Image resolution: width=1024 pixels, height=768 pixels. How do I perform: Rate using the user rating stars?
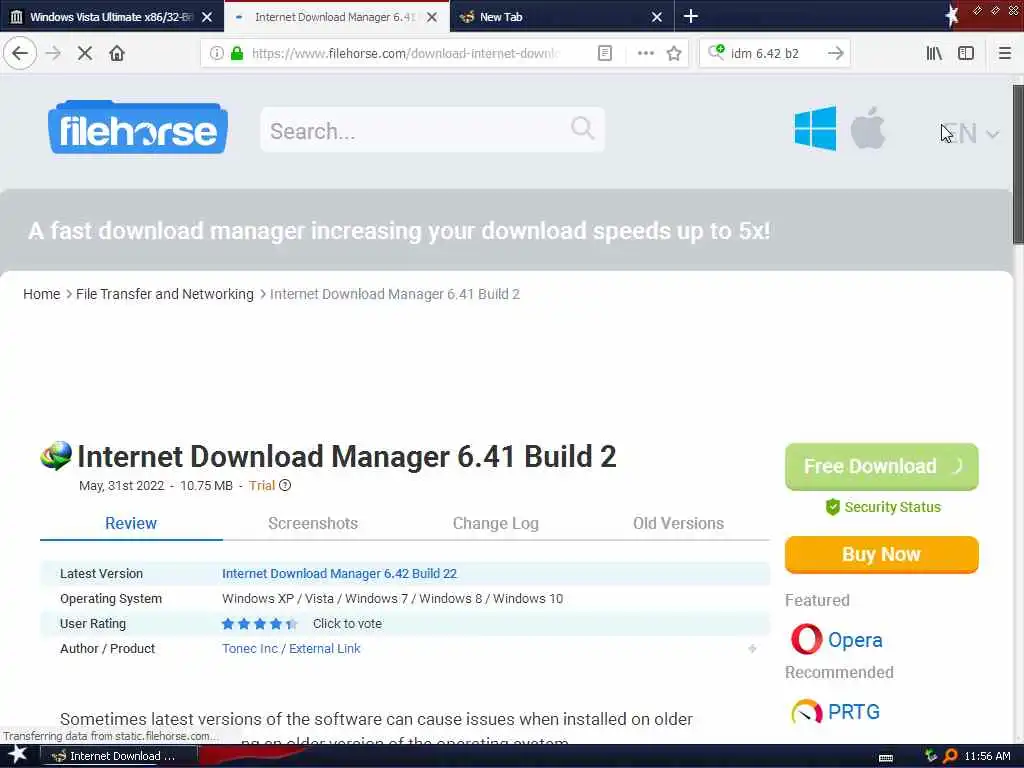tap(259, 624)
